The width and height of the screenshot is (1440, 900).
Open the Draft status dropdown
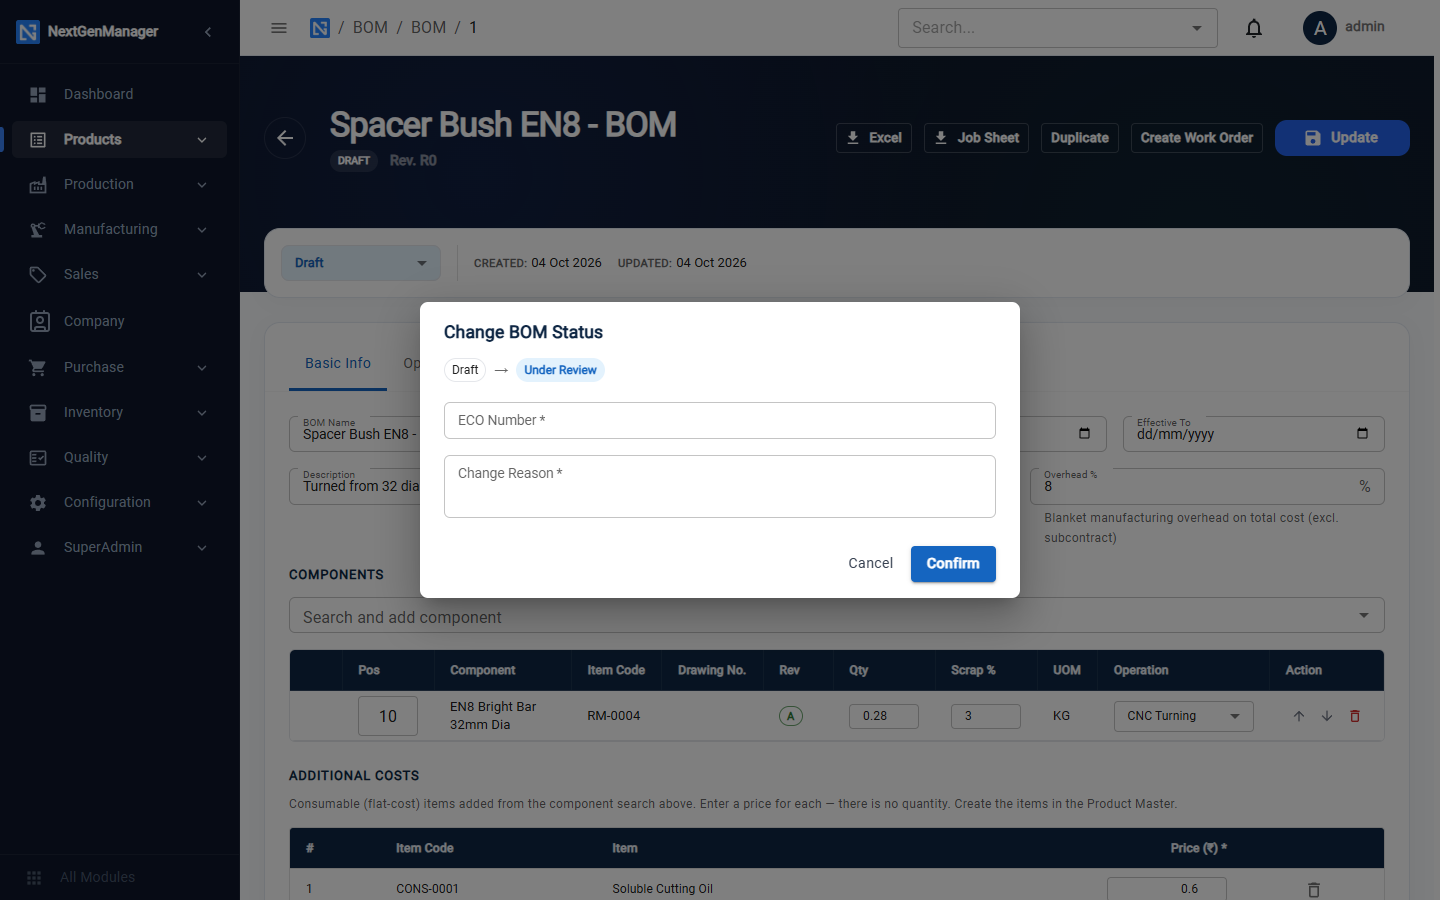(x=361, y=263)
